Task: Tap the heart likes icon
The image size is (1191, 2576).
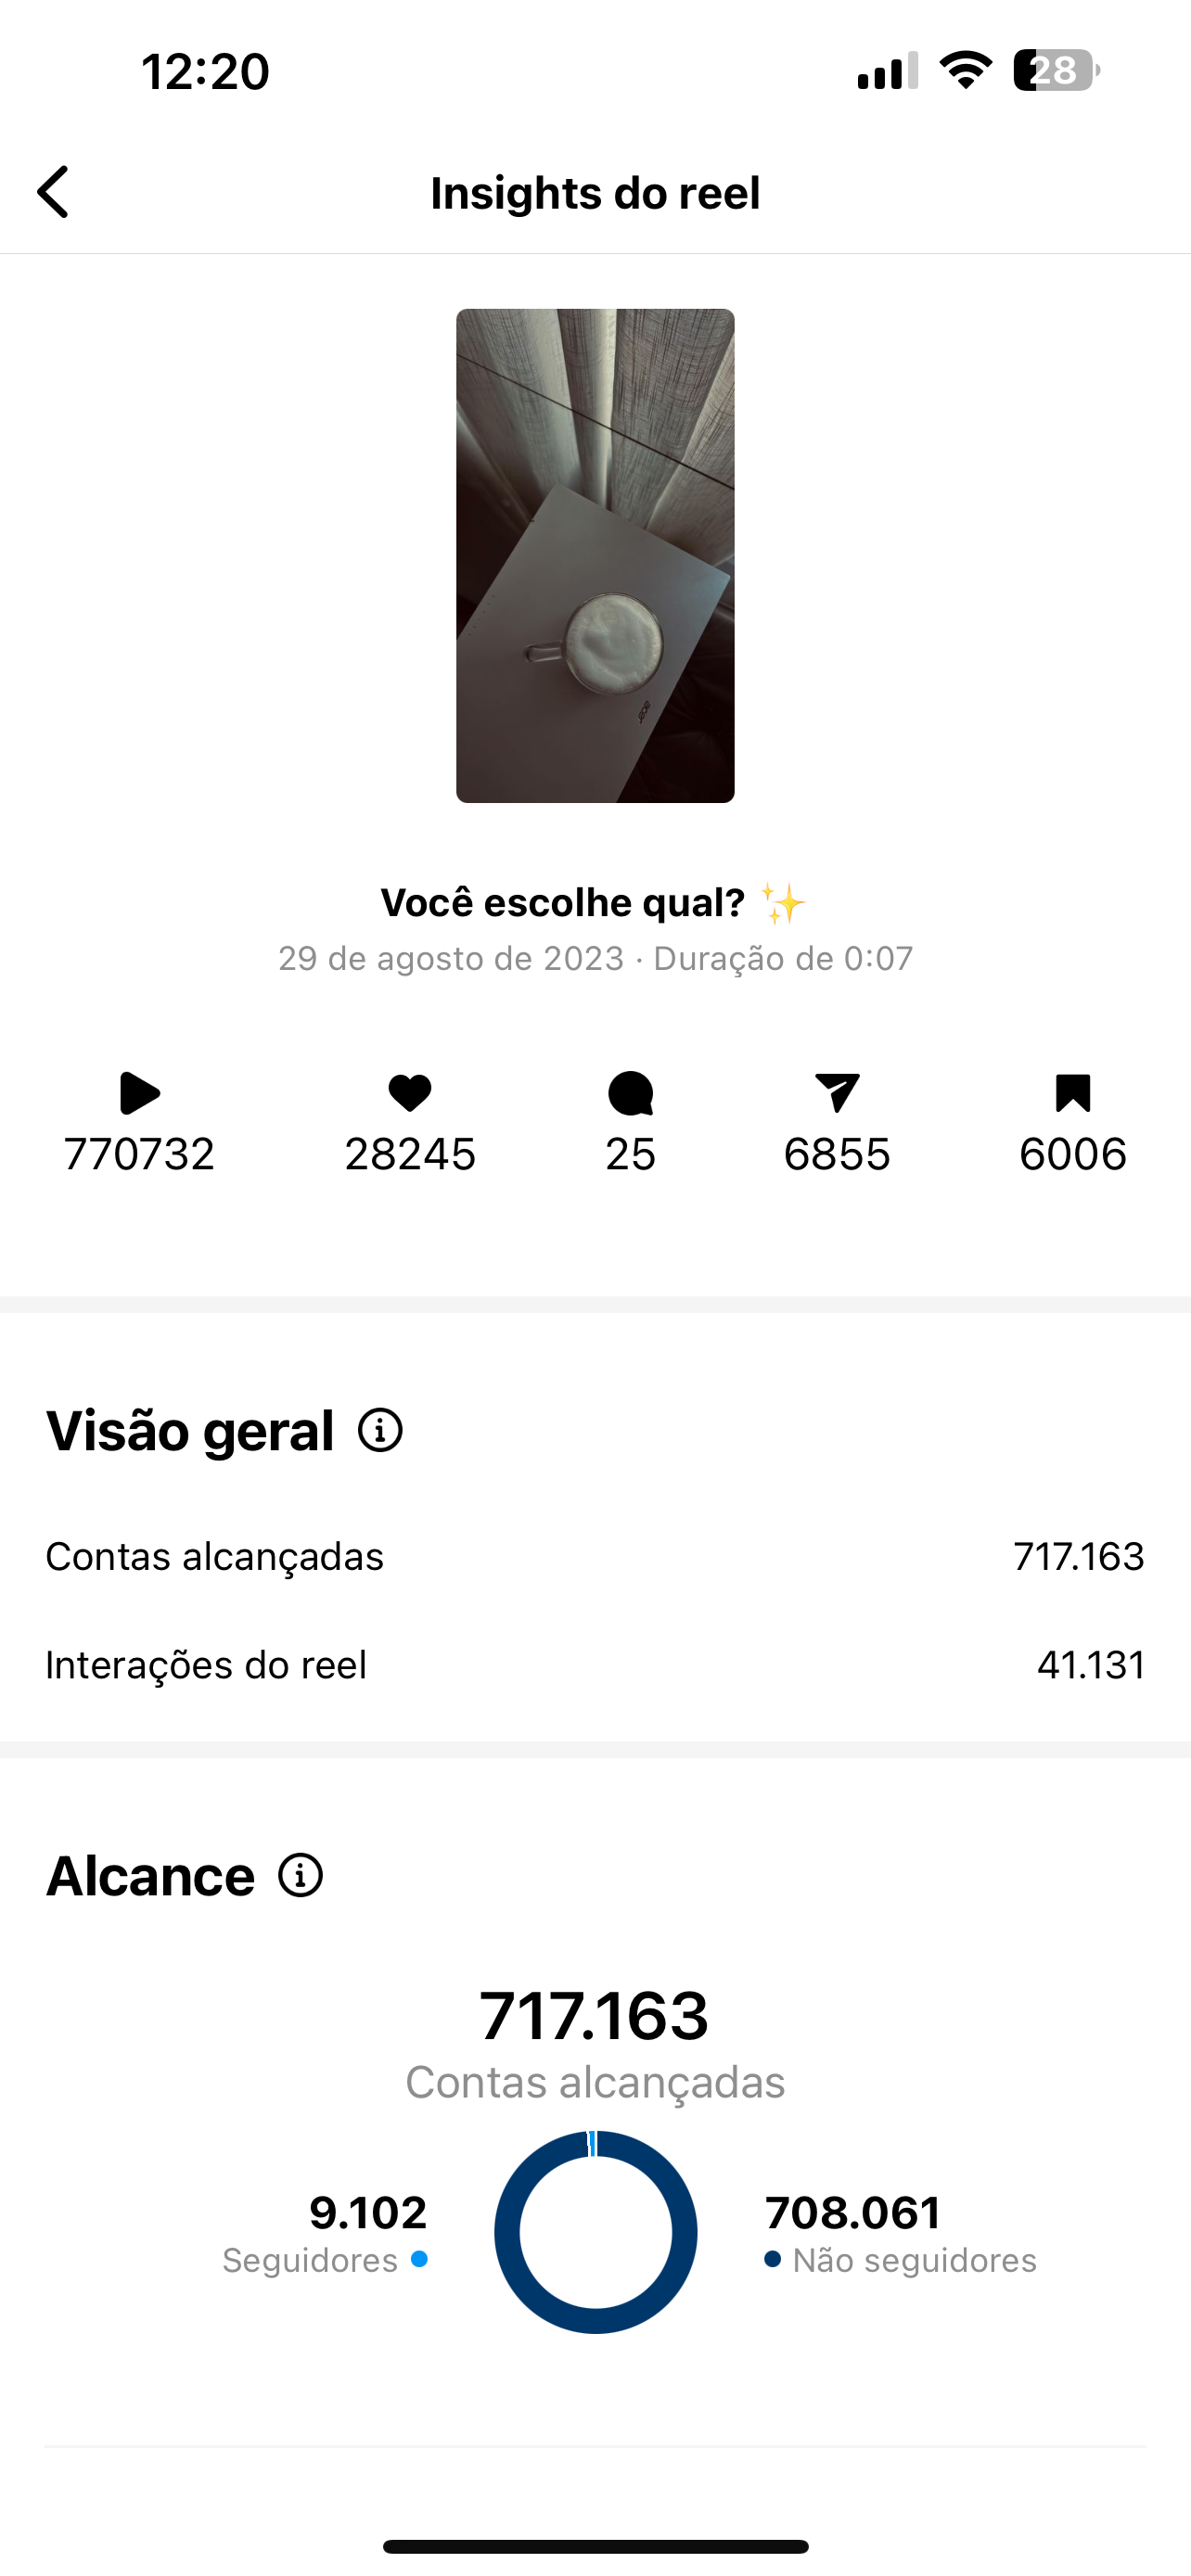Action: (x=410, y=1093)
